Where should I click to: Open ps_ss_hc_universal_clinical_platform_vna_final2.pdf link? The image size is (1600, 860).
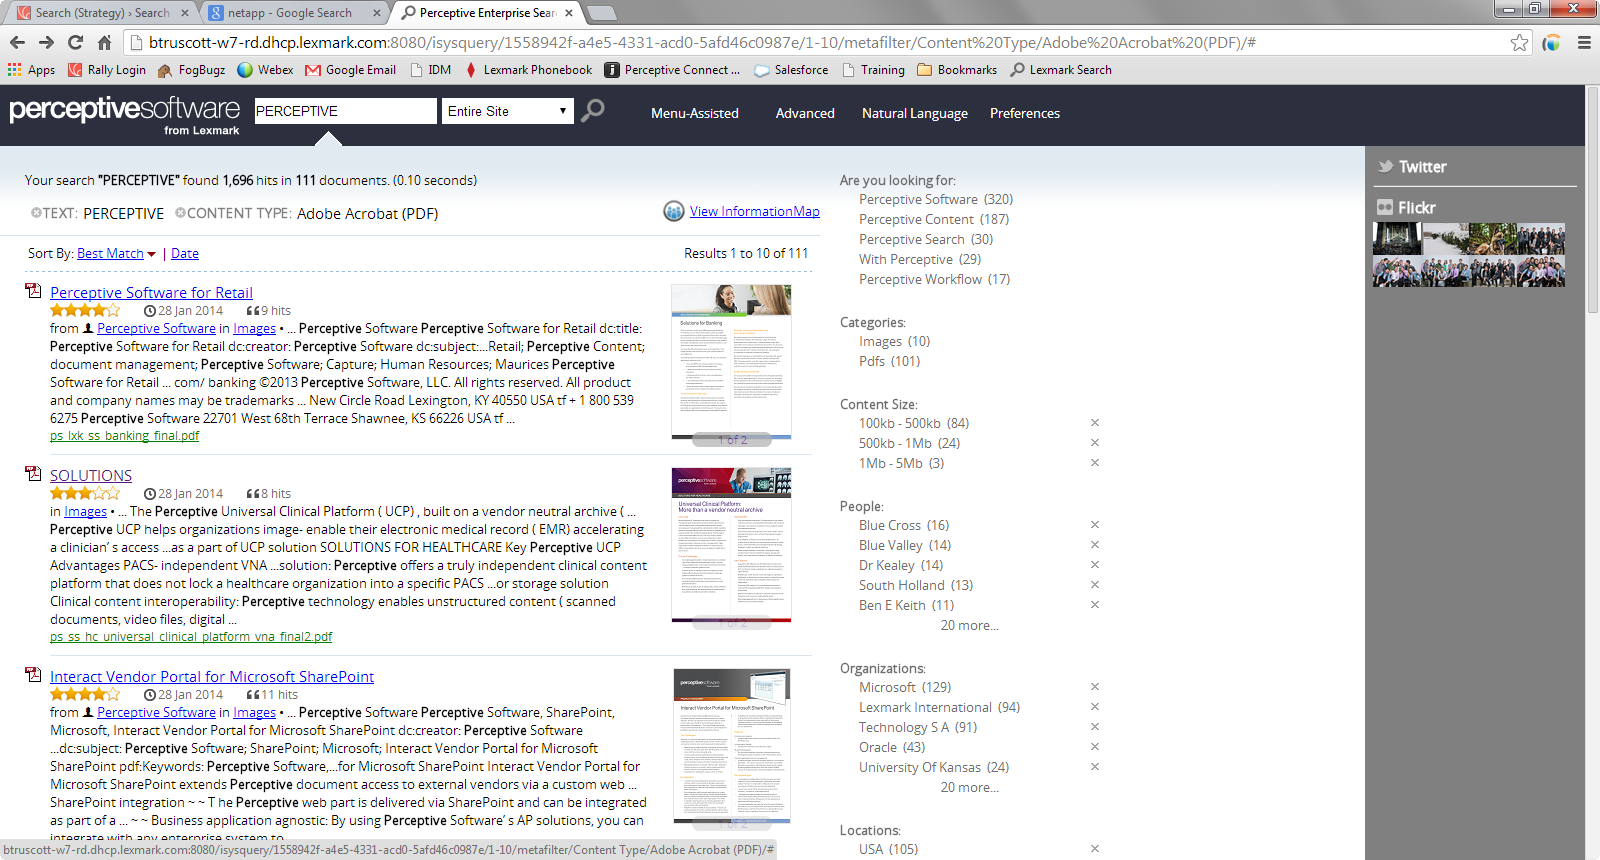(191, 636)
